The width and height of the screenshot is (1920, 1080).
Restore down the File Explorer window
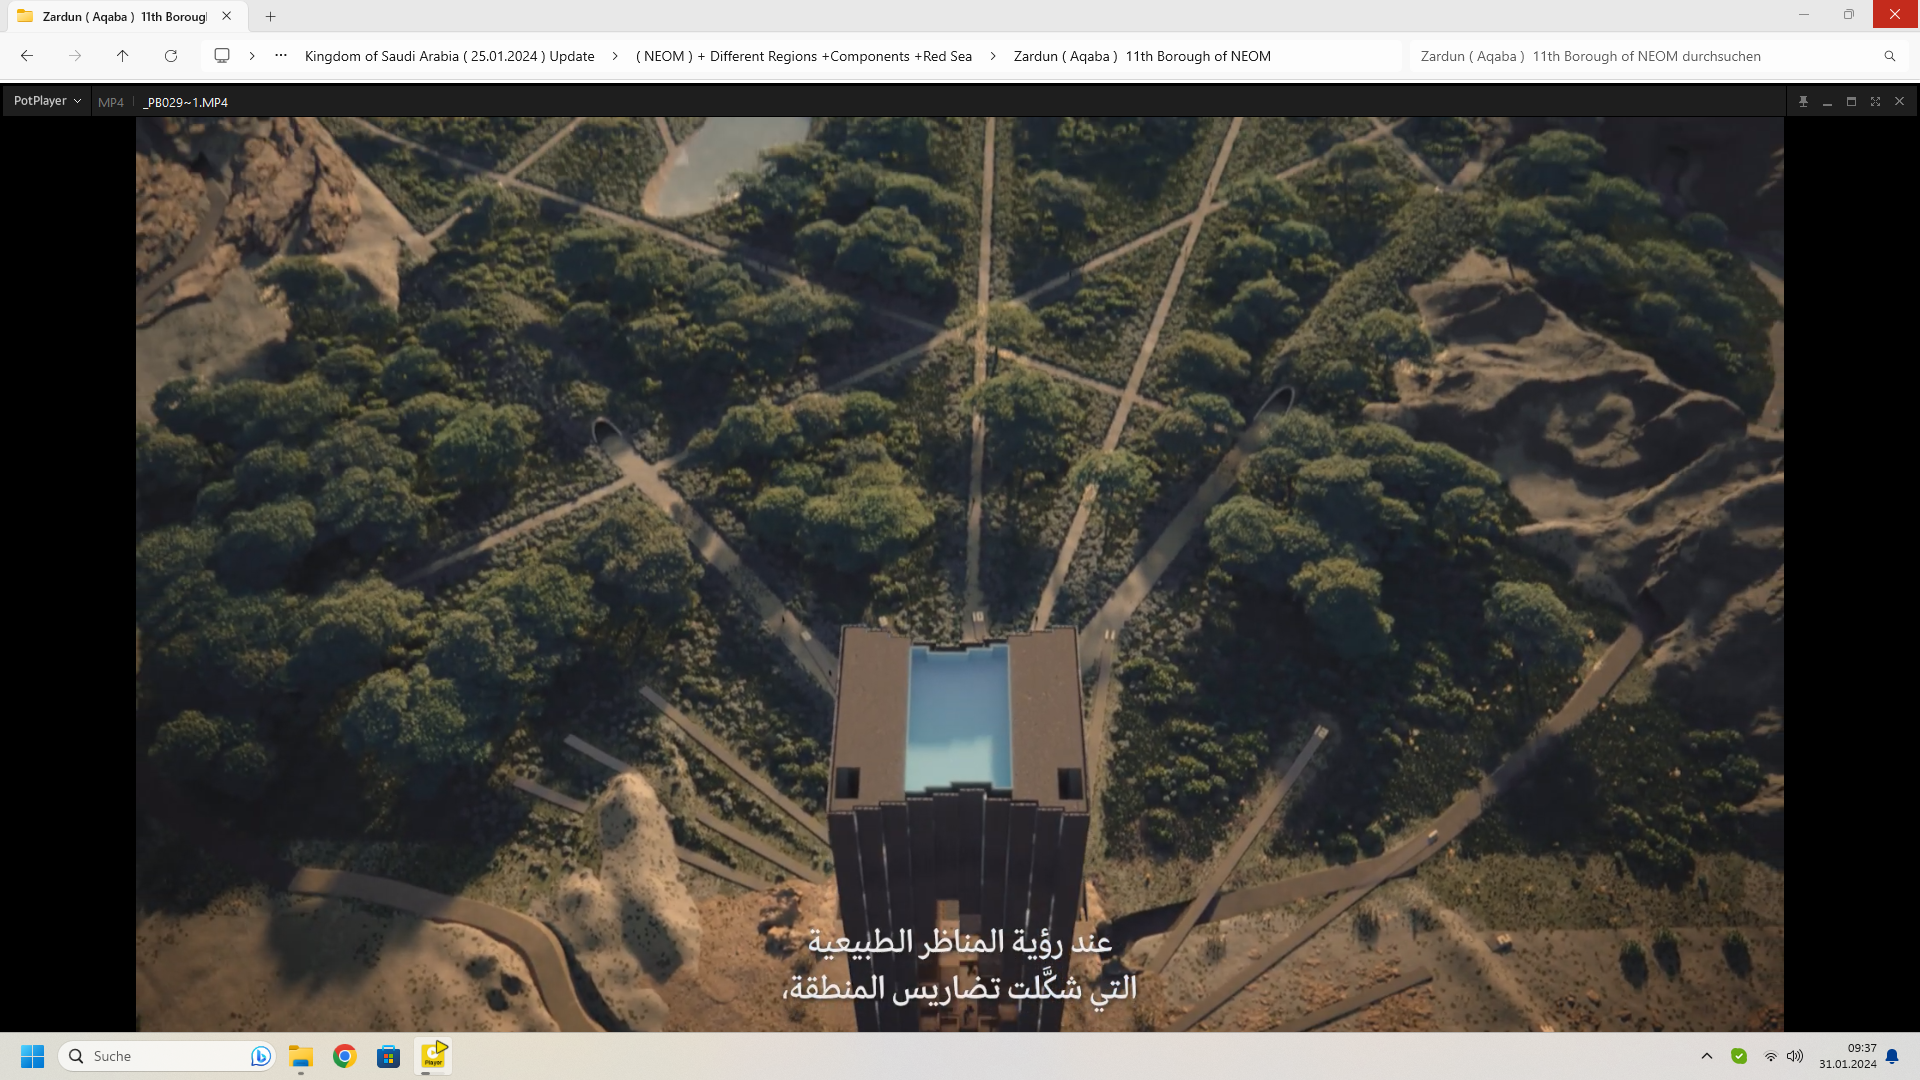(1849, 14)
